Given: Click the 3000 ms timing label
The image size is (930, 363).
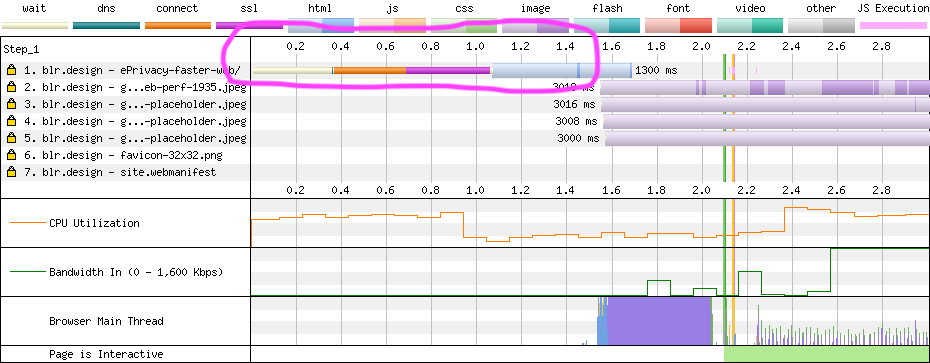Looking at the screenshot, I should [578, 139].
